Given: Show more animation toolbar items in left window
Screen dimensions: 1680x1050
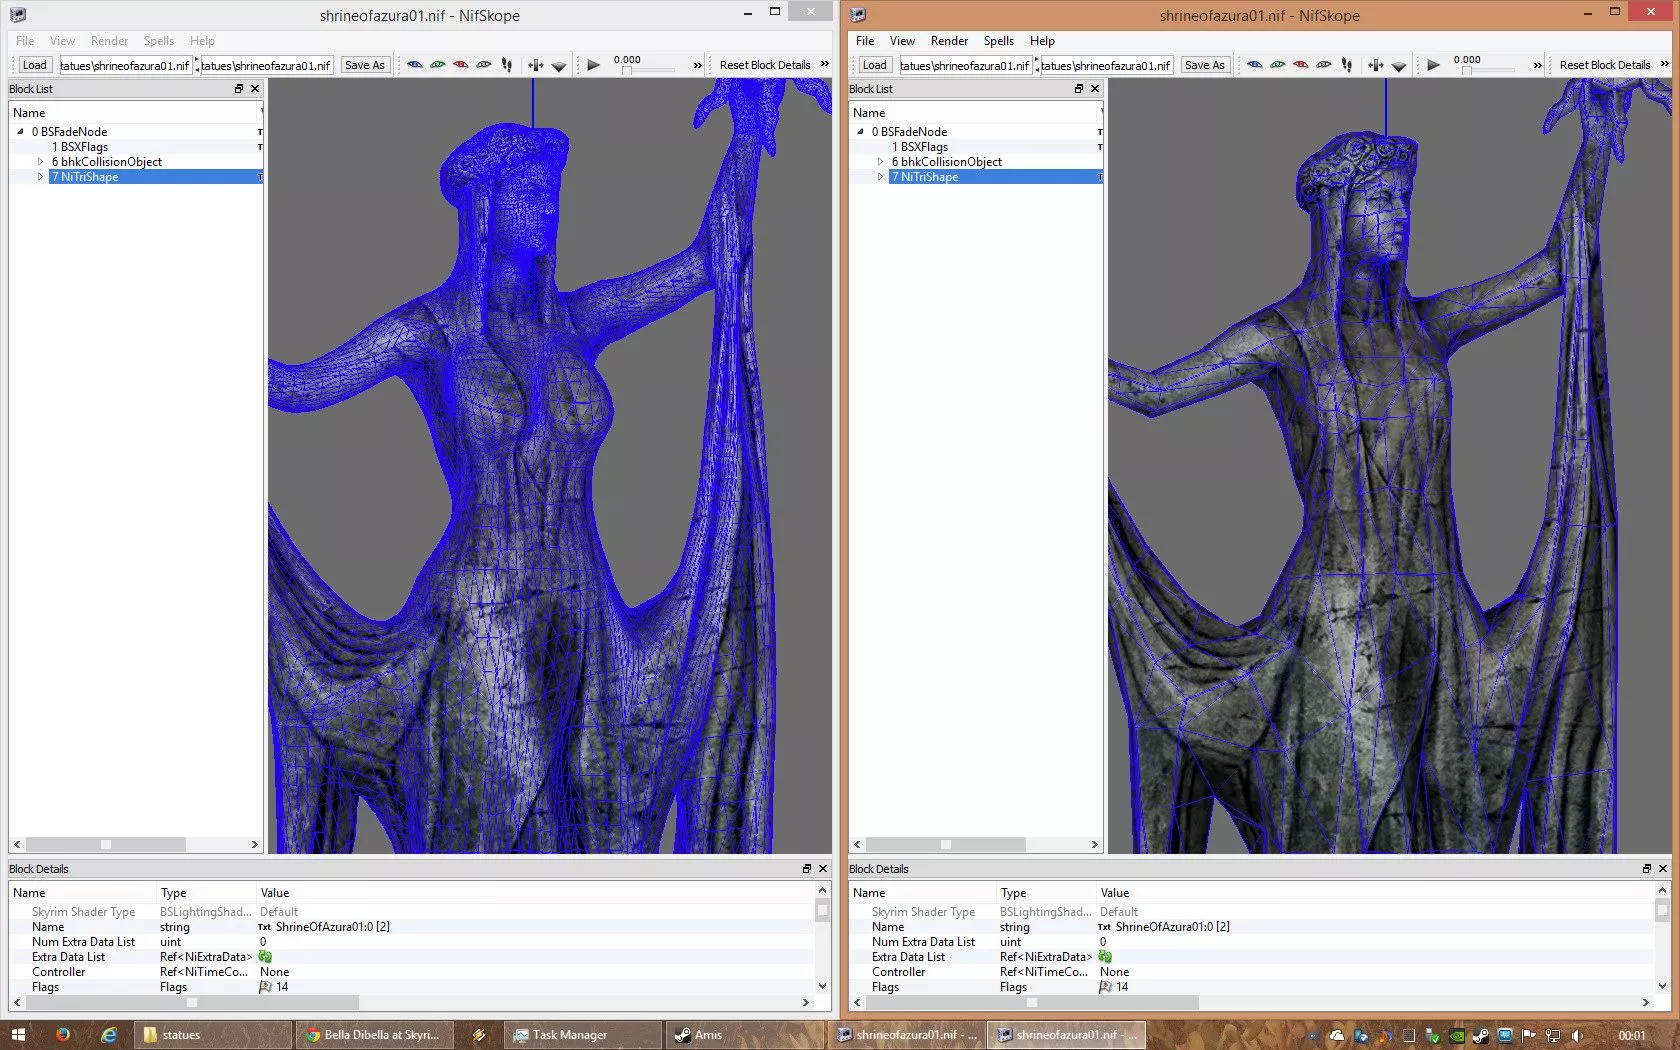Looking at the screenshot, I should click(698, 66).
